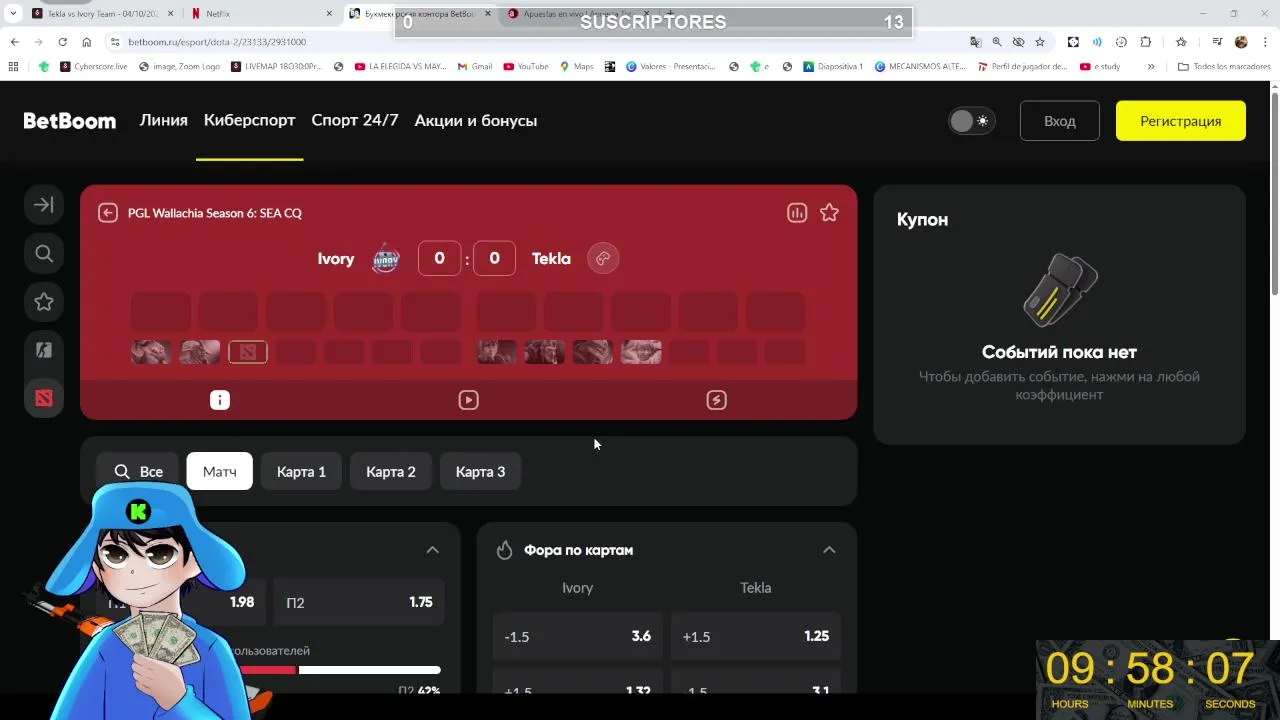Screen dimensions: 1280x720
Task: Open the browser extensions puzzle icon
Action: point(1146,42)
